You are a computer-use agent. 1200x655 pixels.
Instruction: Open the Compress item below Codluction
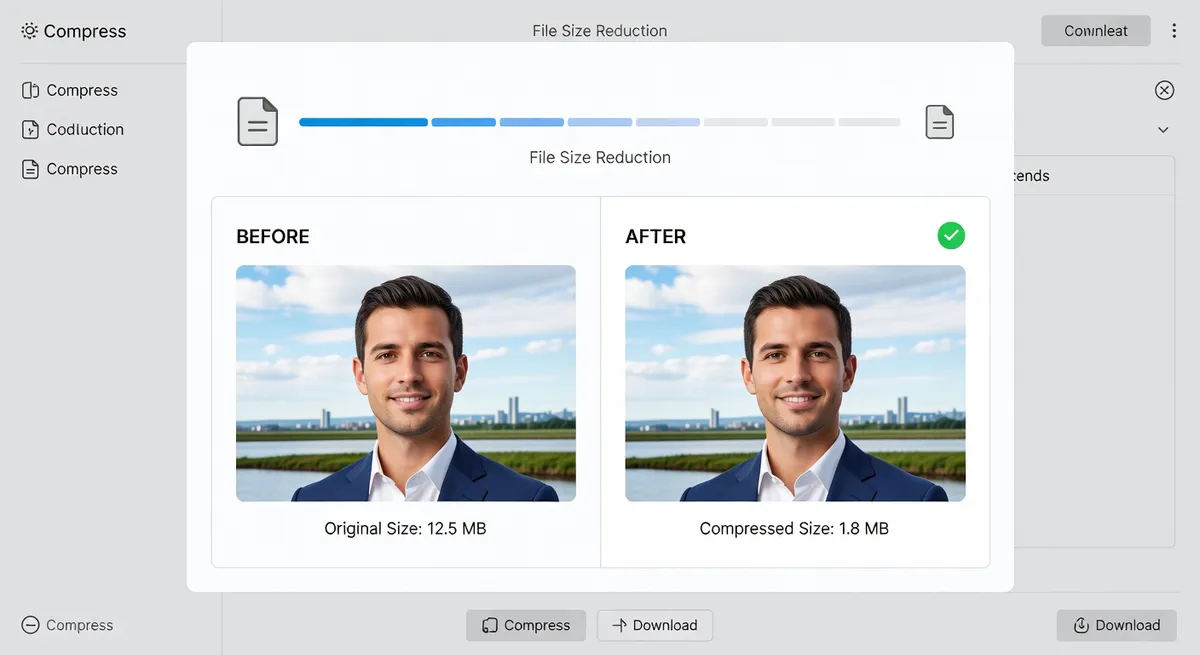click(x=70, y=169)
